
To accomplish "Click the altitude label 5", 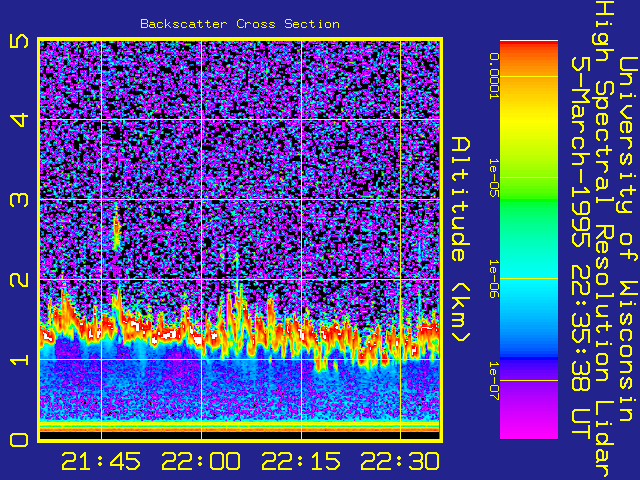I will coord(19,41).
